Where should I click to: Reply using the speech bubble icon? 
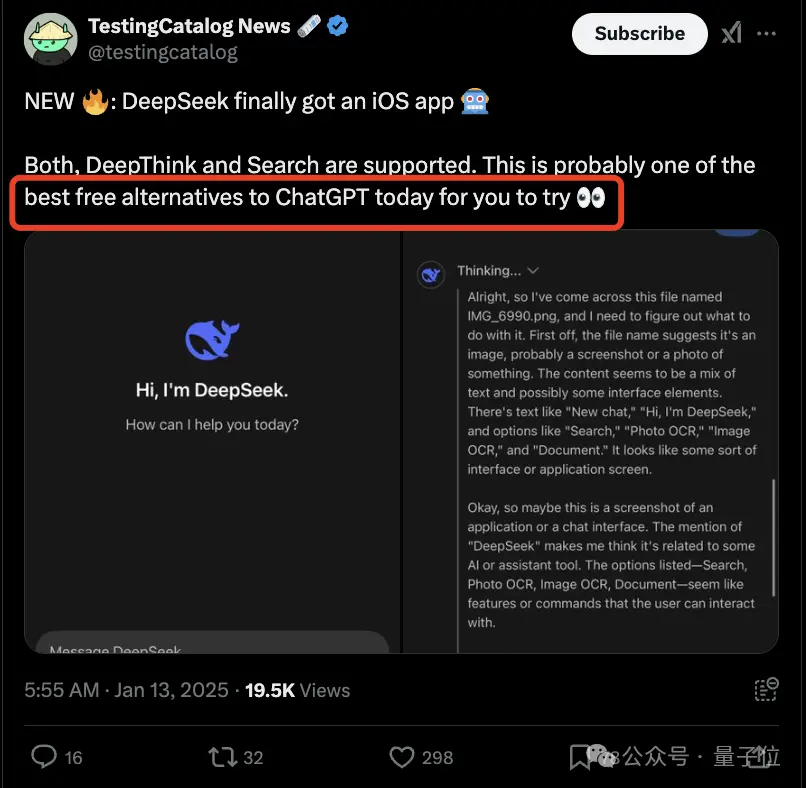click(x=43, y=757)
